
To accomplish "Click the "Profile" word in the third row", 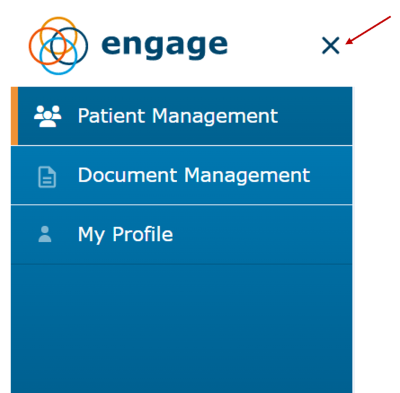I will click(x=143, y=234).
